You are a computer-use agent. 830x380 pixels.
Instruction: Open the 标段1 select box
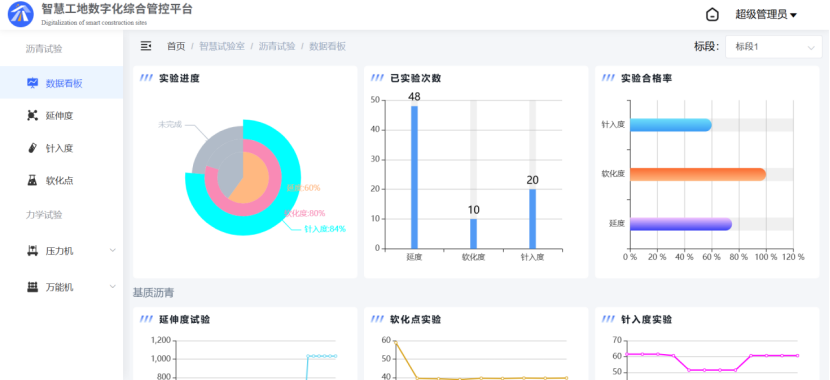[773, 47]
